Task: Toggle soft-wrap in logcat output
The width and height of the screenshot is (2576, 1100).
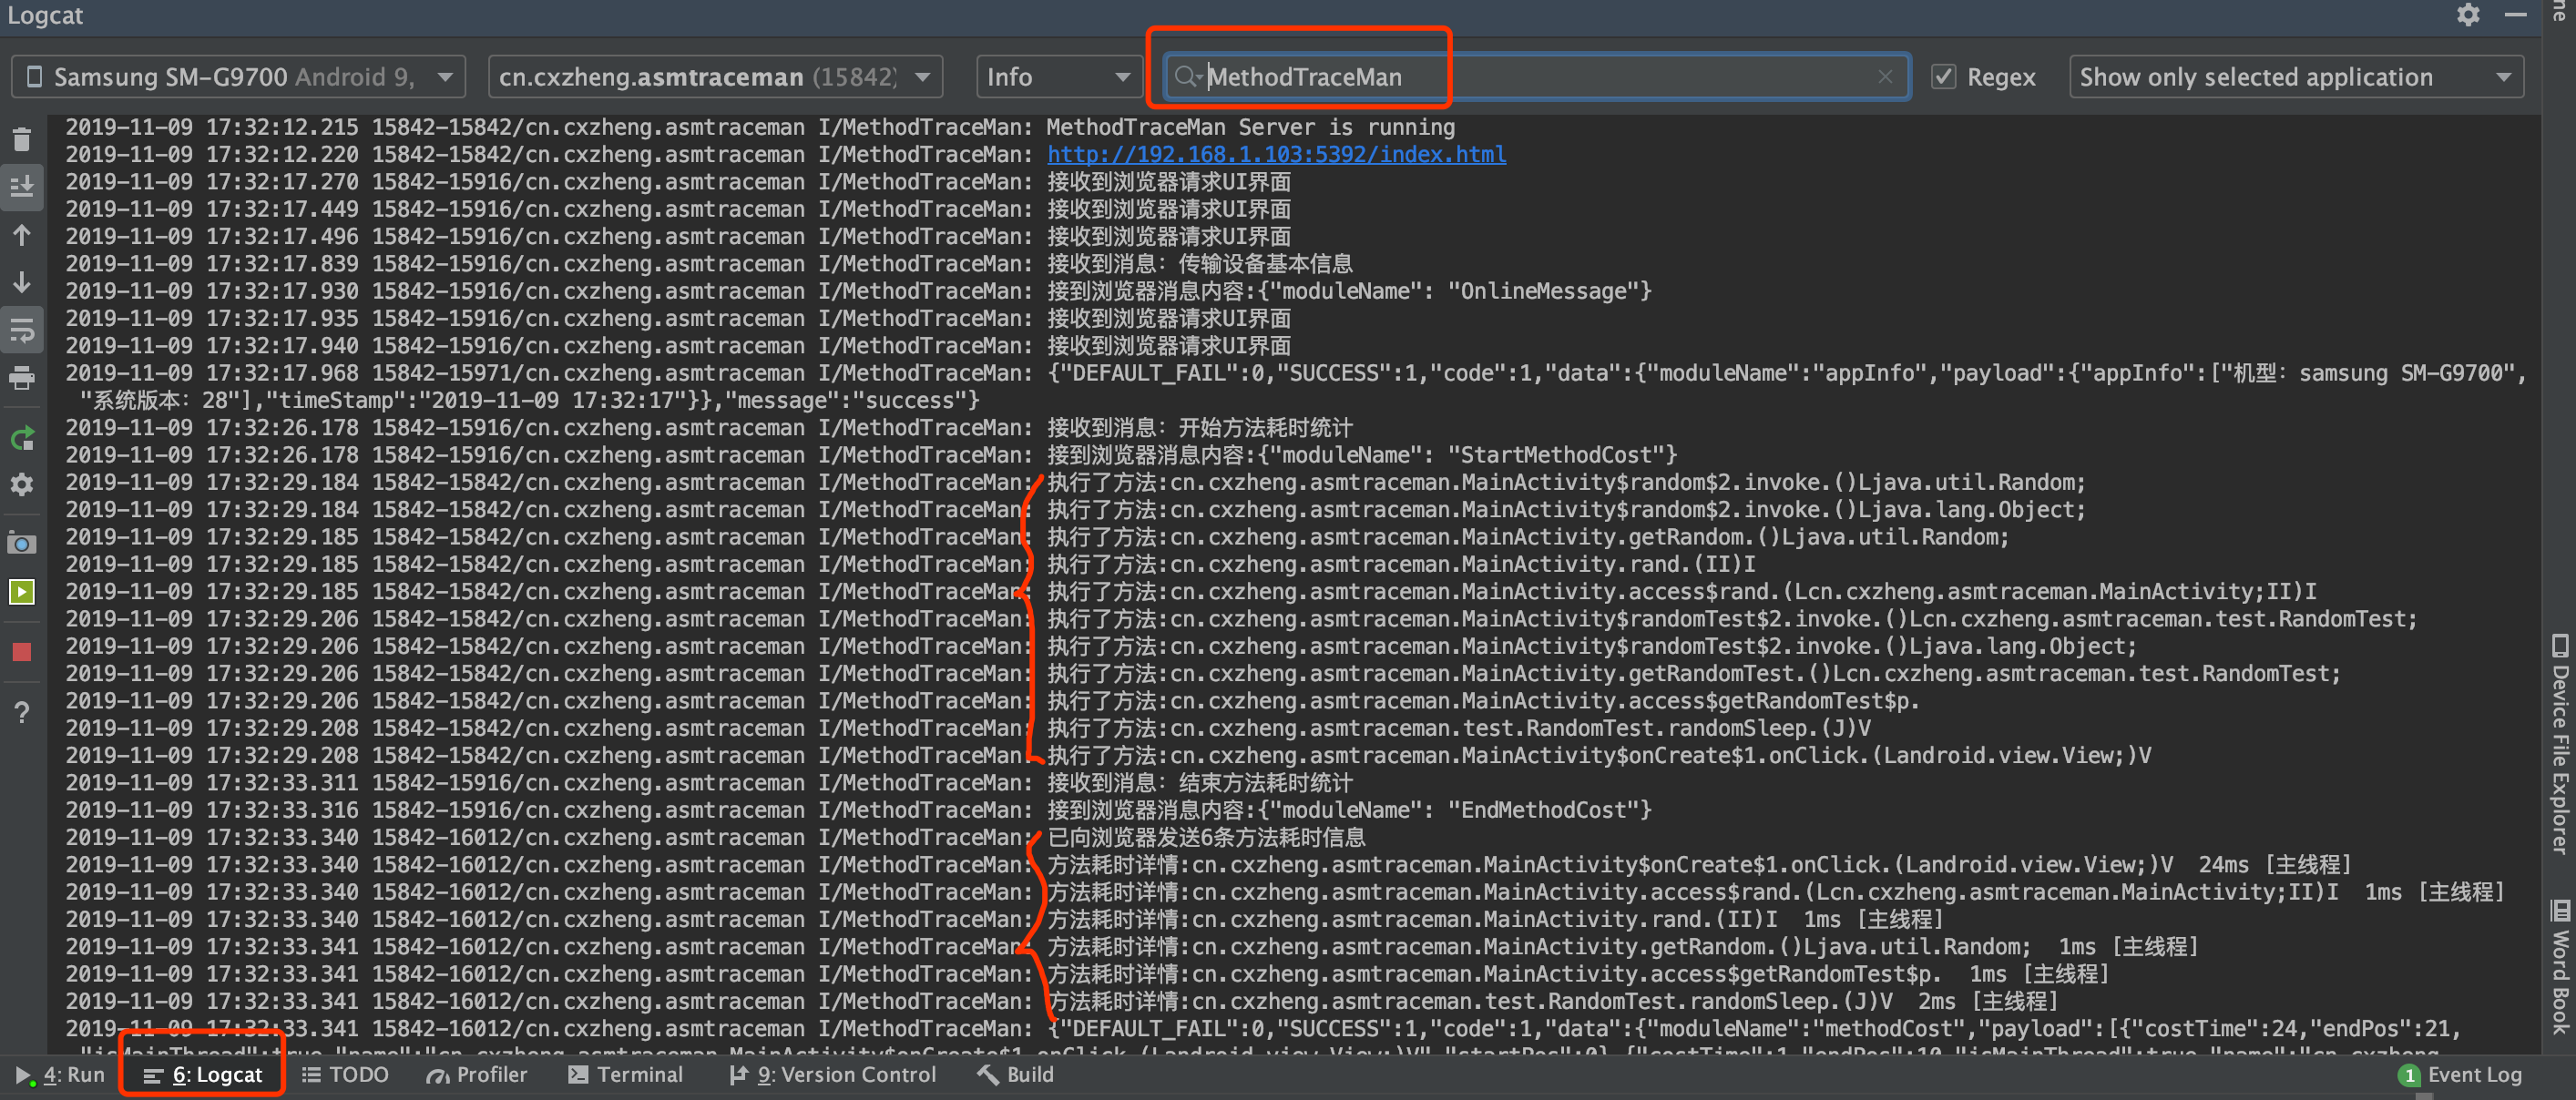Action: 22,330
